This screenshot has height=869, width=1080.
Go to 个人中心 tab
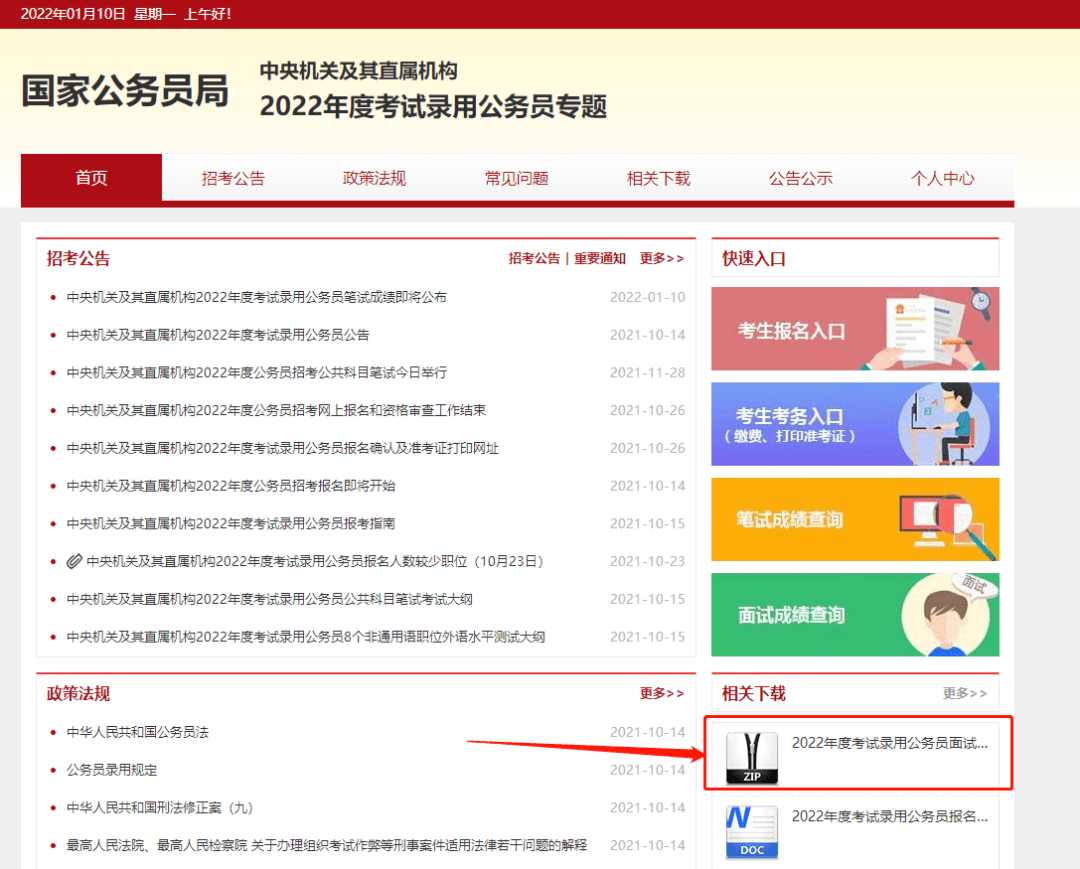coord(942,178)
